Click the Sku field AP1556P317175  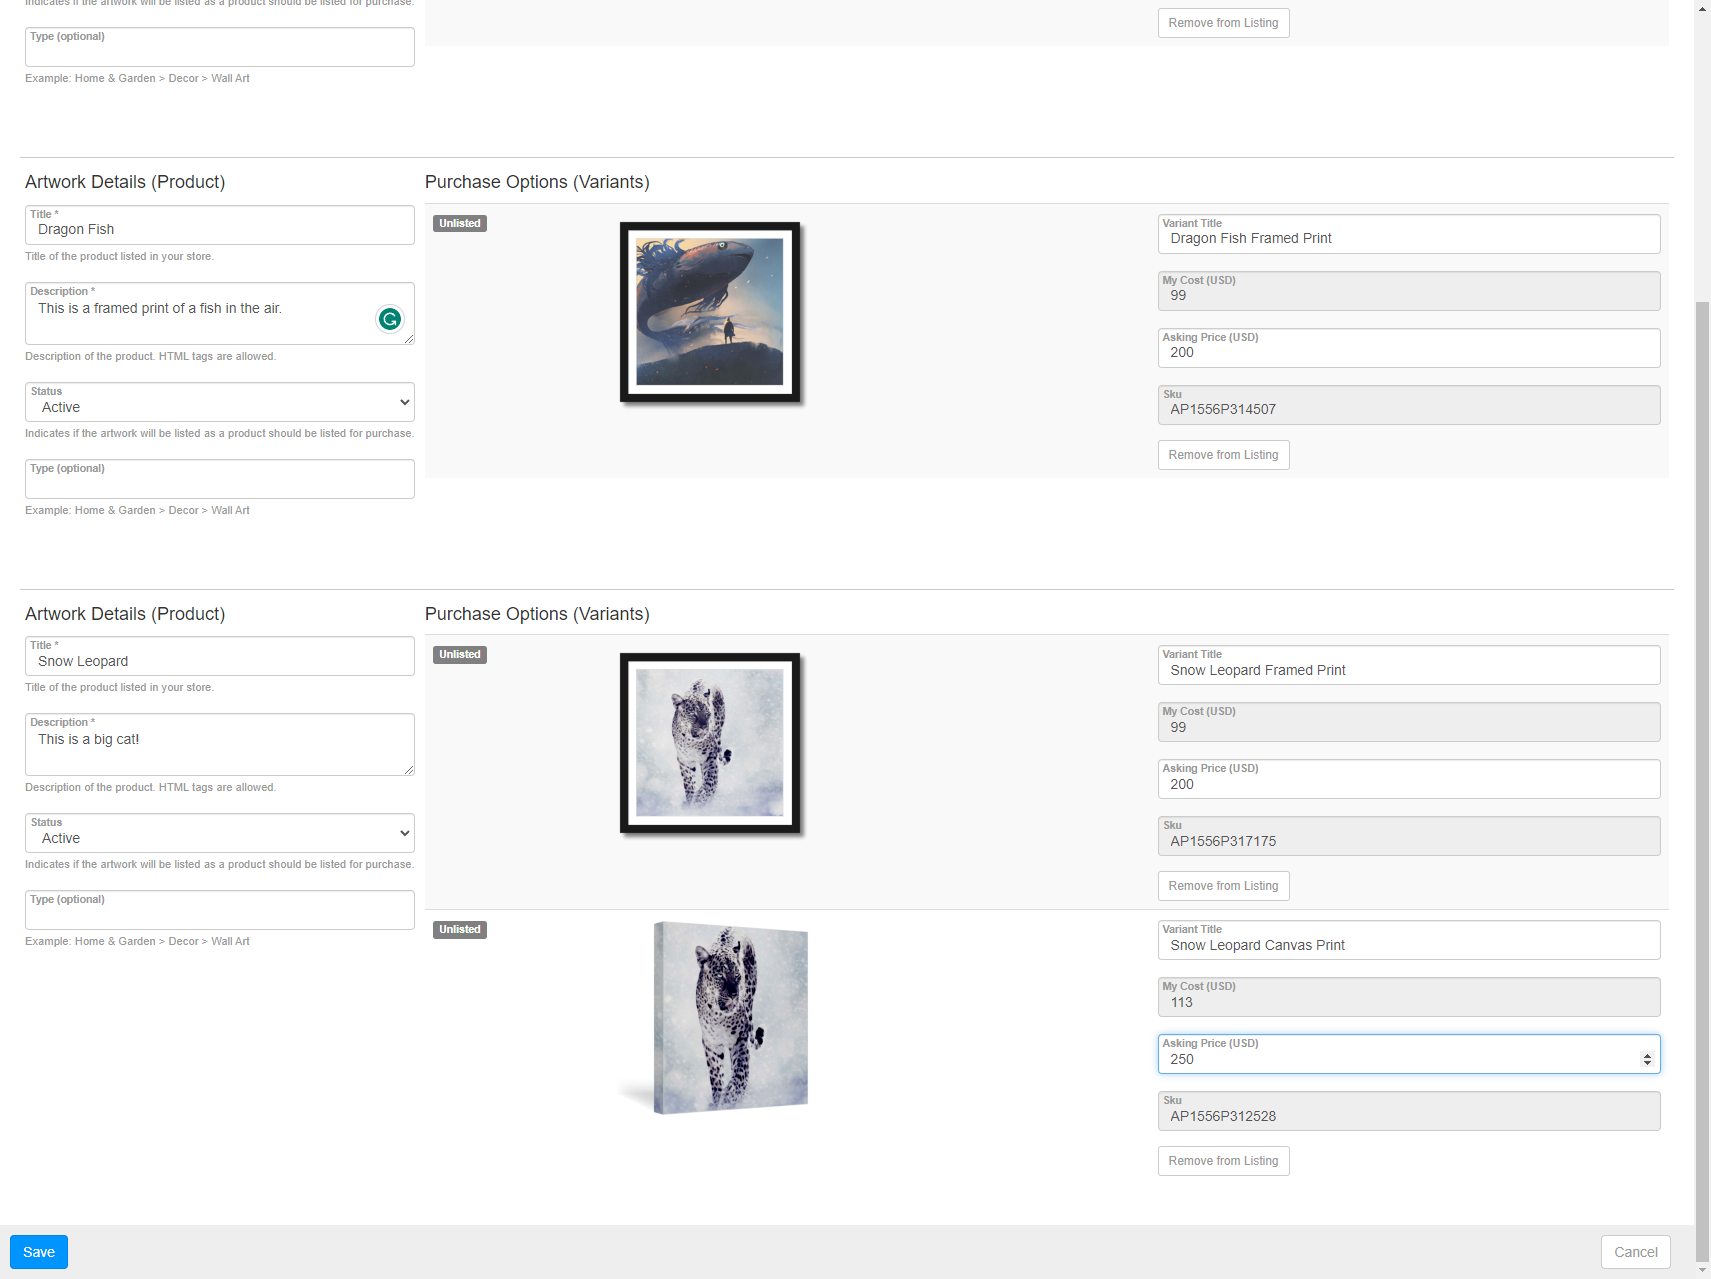click(1409, 836)
